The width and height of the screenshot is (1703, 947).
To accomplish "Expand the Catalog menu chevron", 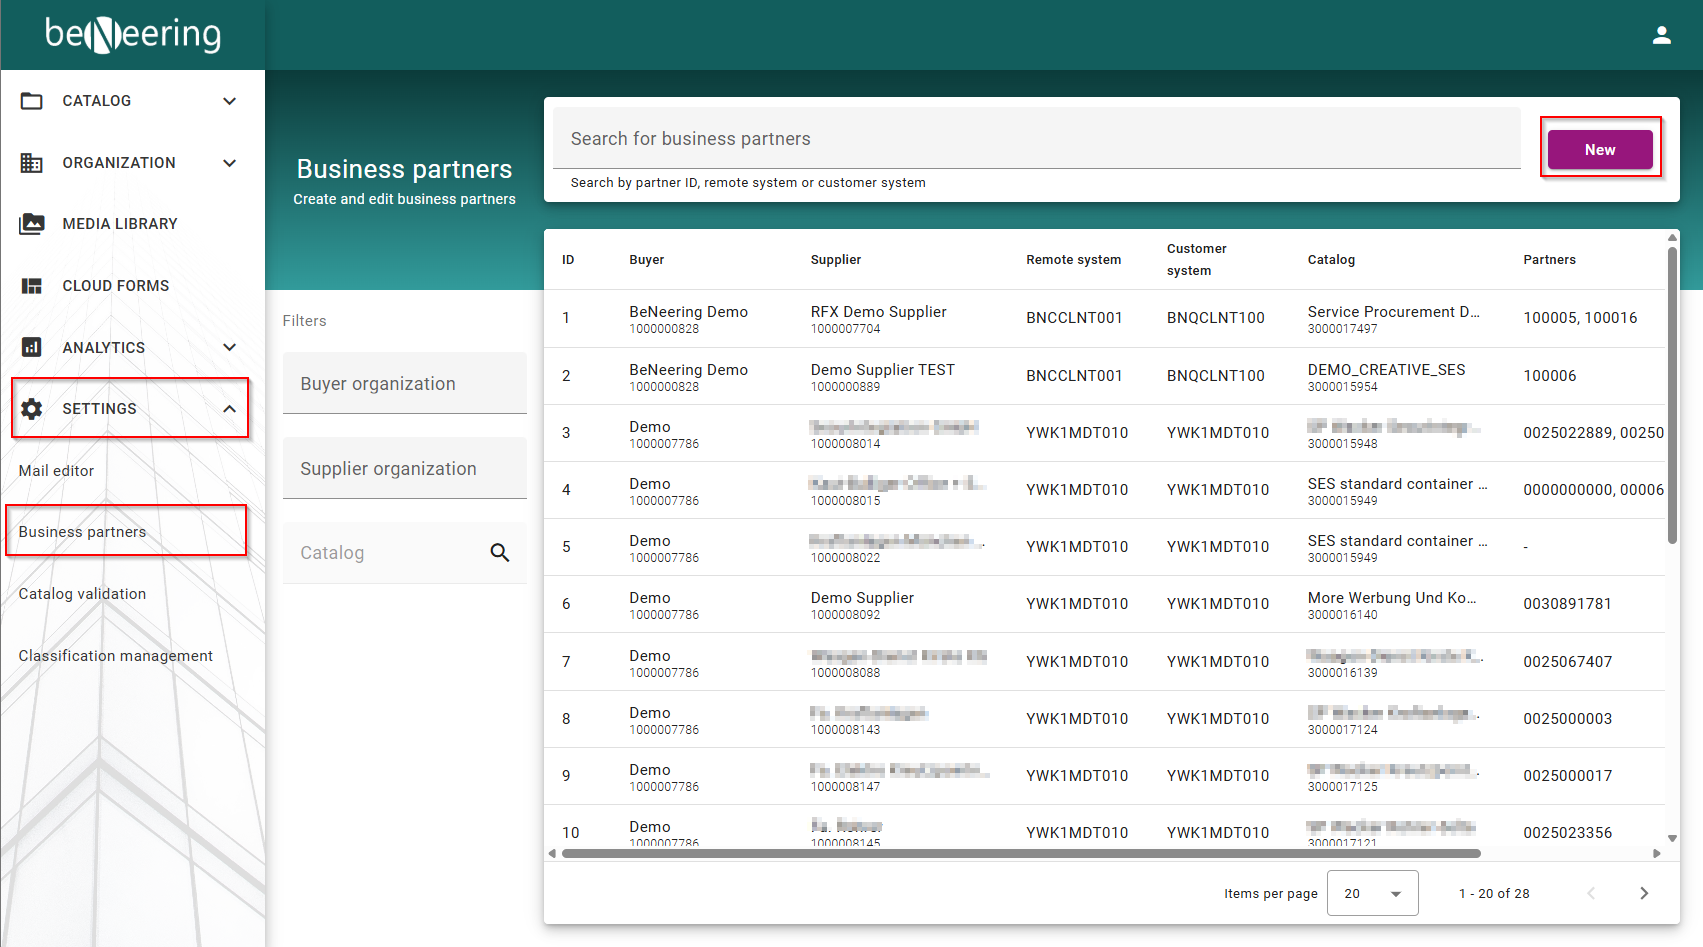I will (229, 101).
